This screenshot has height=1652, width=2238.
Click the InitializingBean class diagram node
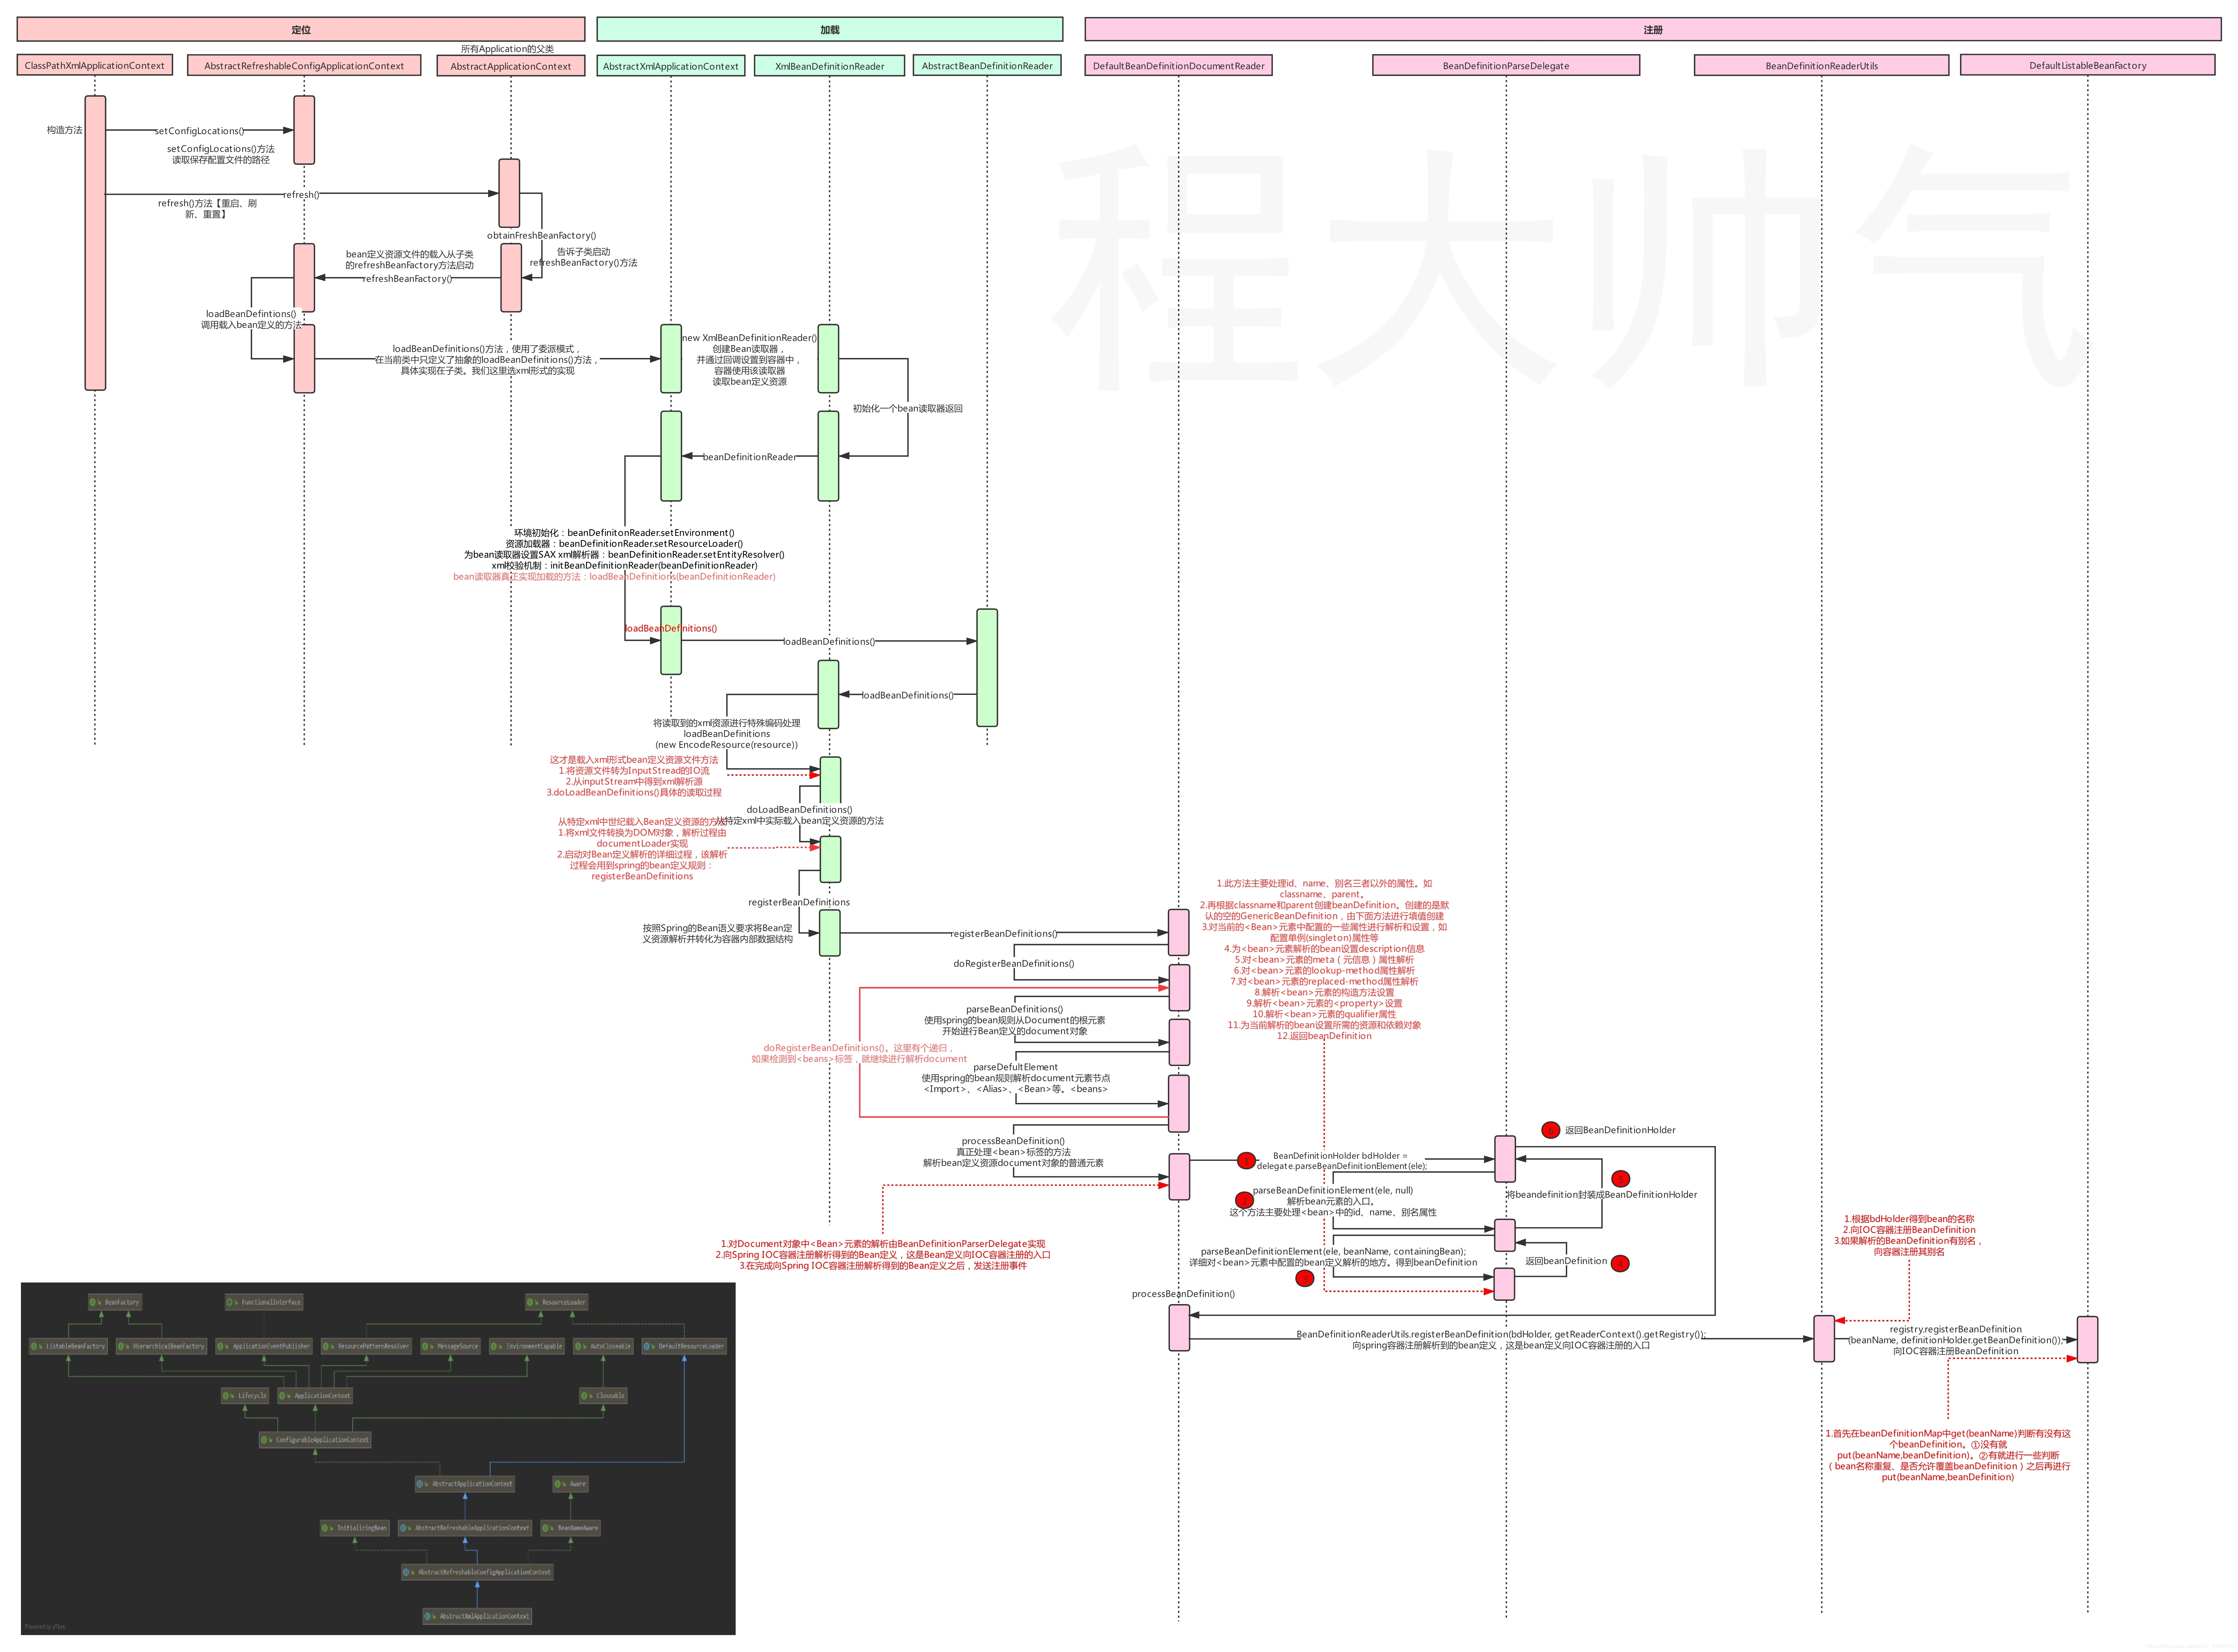pyautogui.click(x=355, y=1528)
